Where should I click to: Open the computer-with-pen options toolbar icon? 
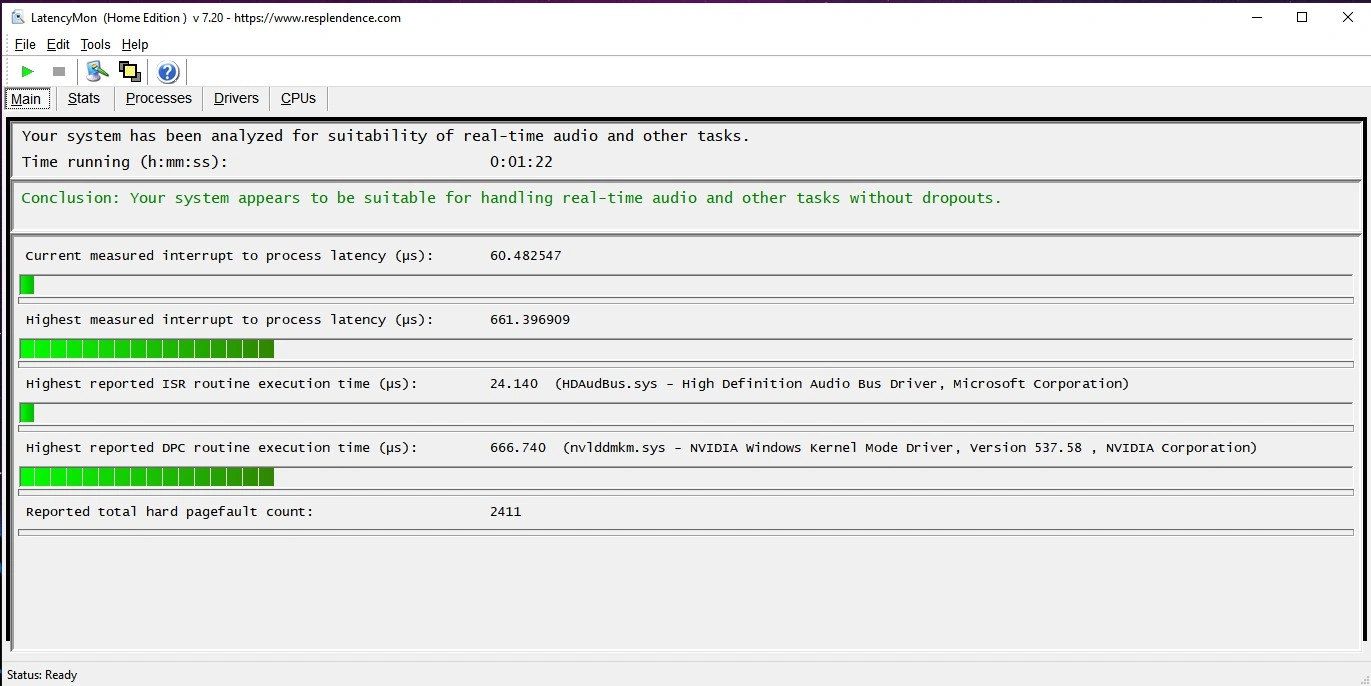tap(97, 71)
